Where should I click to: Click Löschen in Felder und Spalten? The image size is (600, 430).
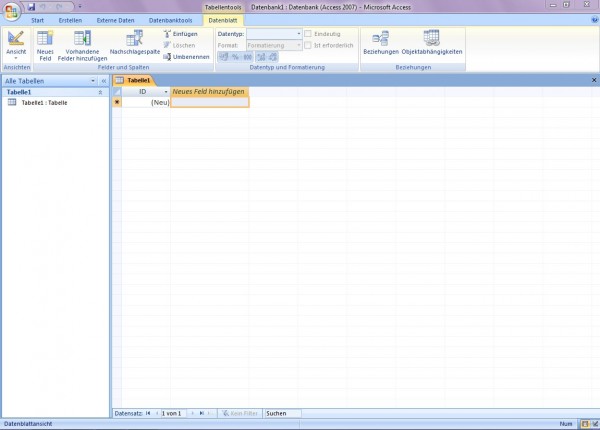tap(179, 45)
